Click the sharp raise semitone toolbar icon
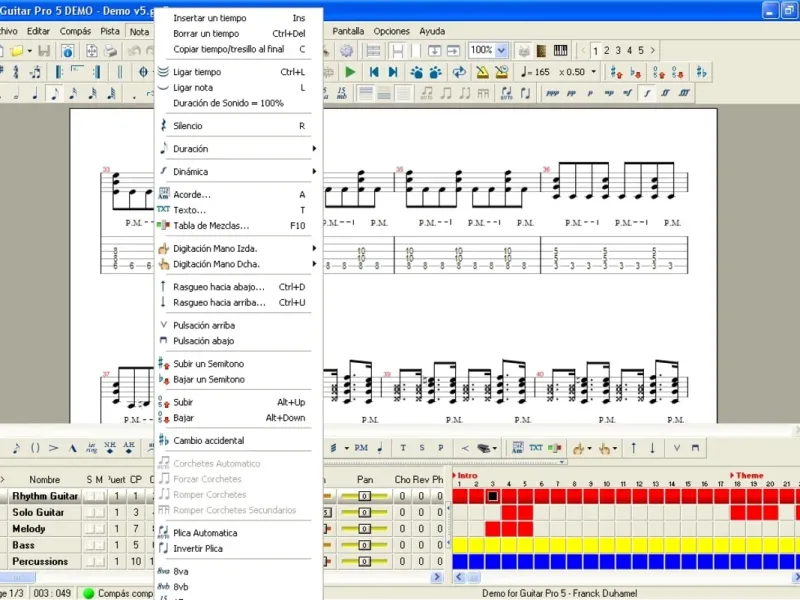Image resolution: width=800 pixels, height=600 pixels. (x=616, y=72)
